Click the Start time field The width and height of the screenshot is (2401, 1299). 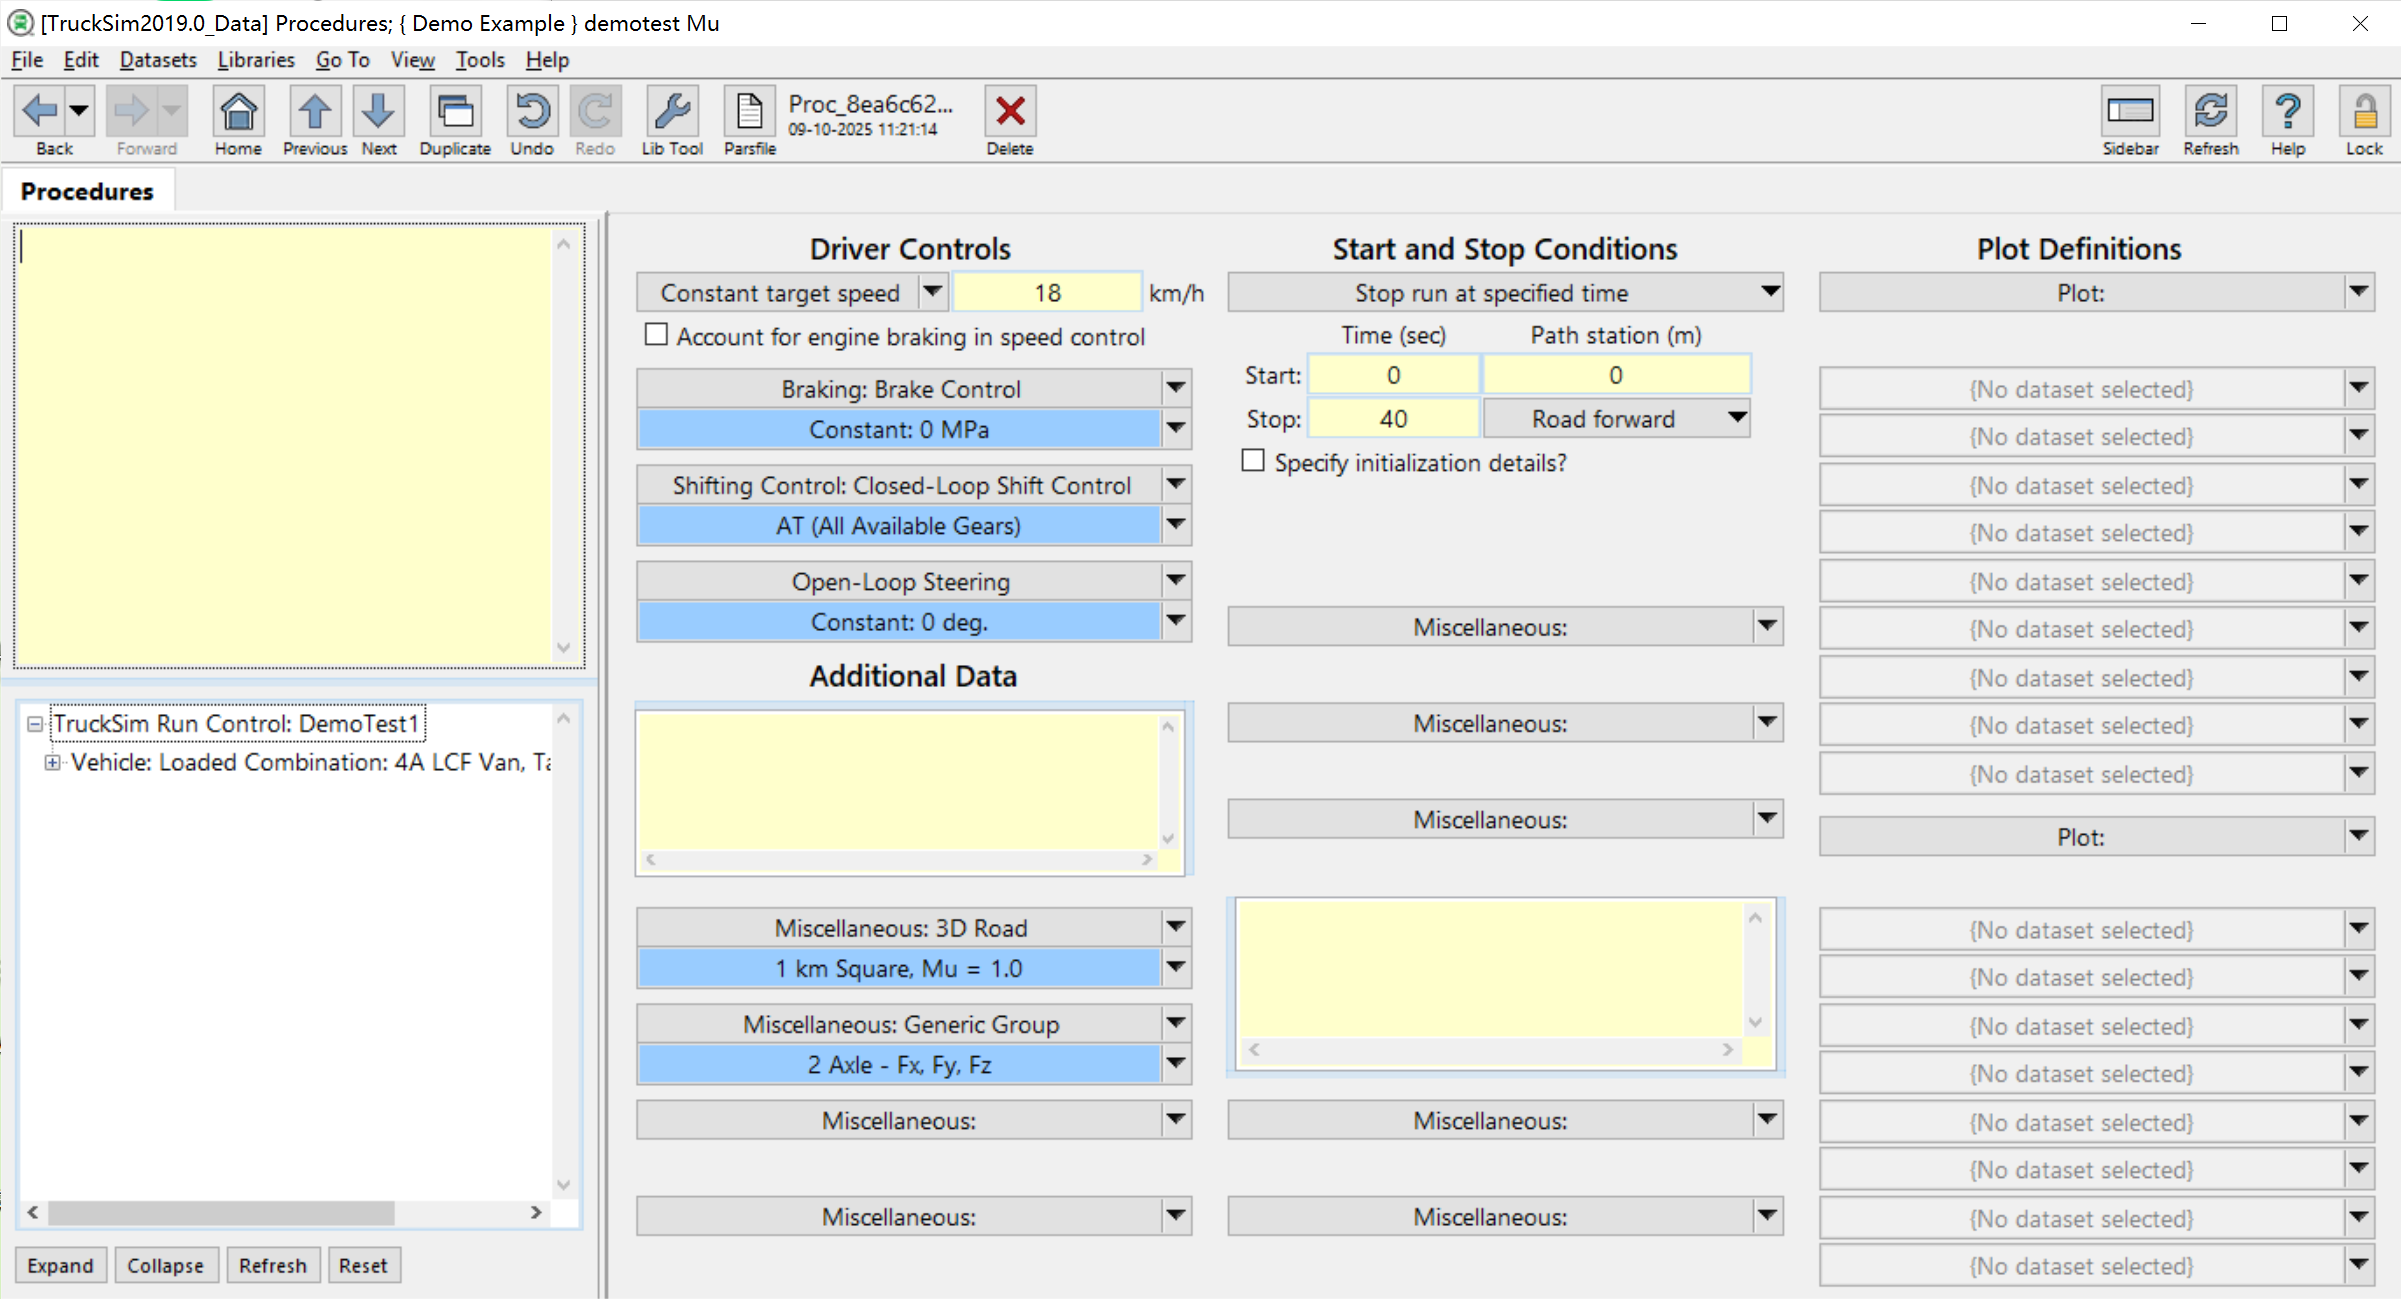tap(1393, 375)
